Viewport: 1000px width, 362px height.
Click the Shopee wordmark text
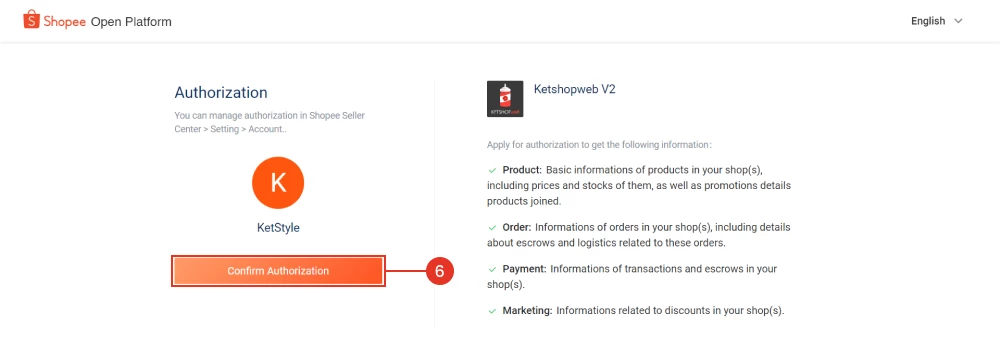tap(65, 22)
